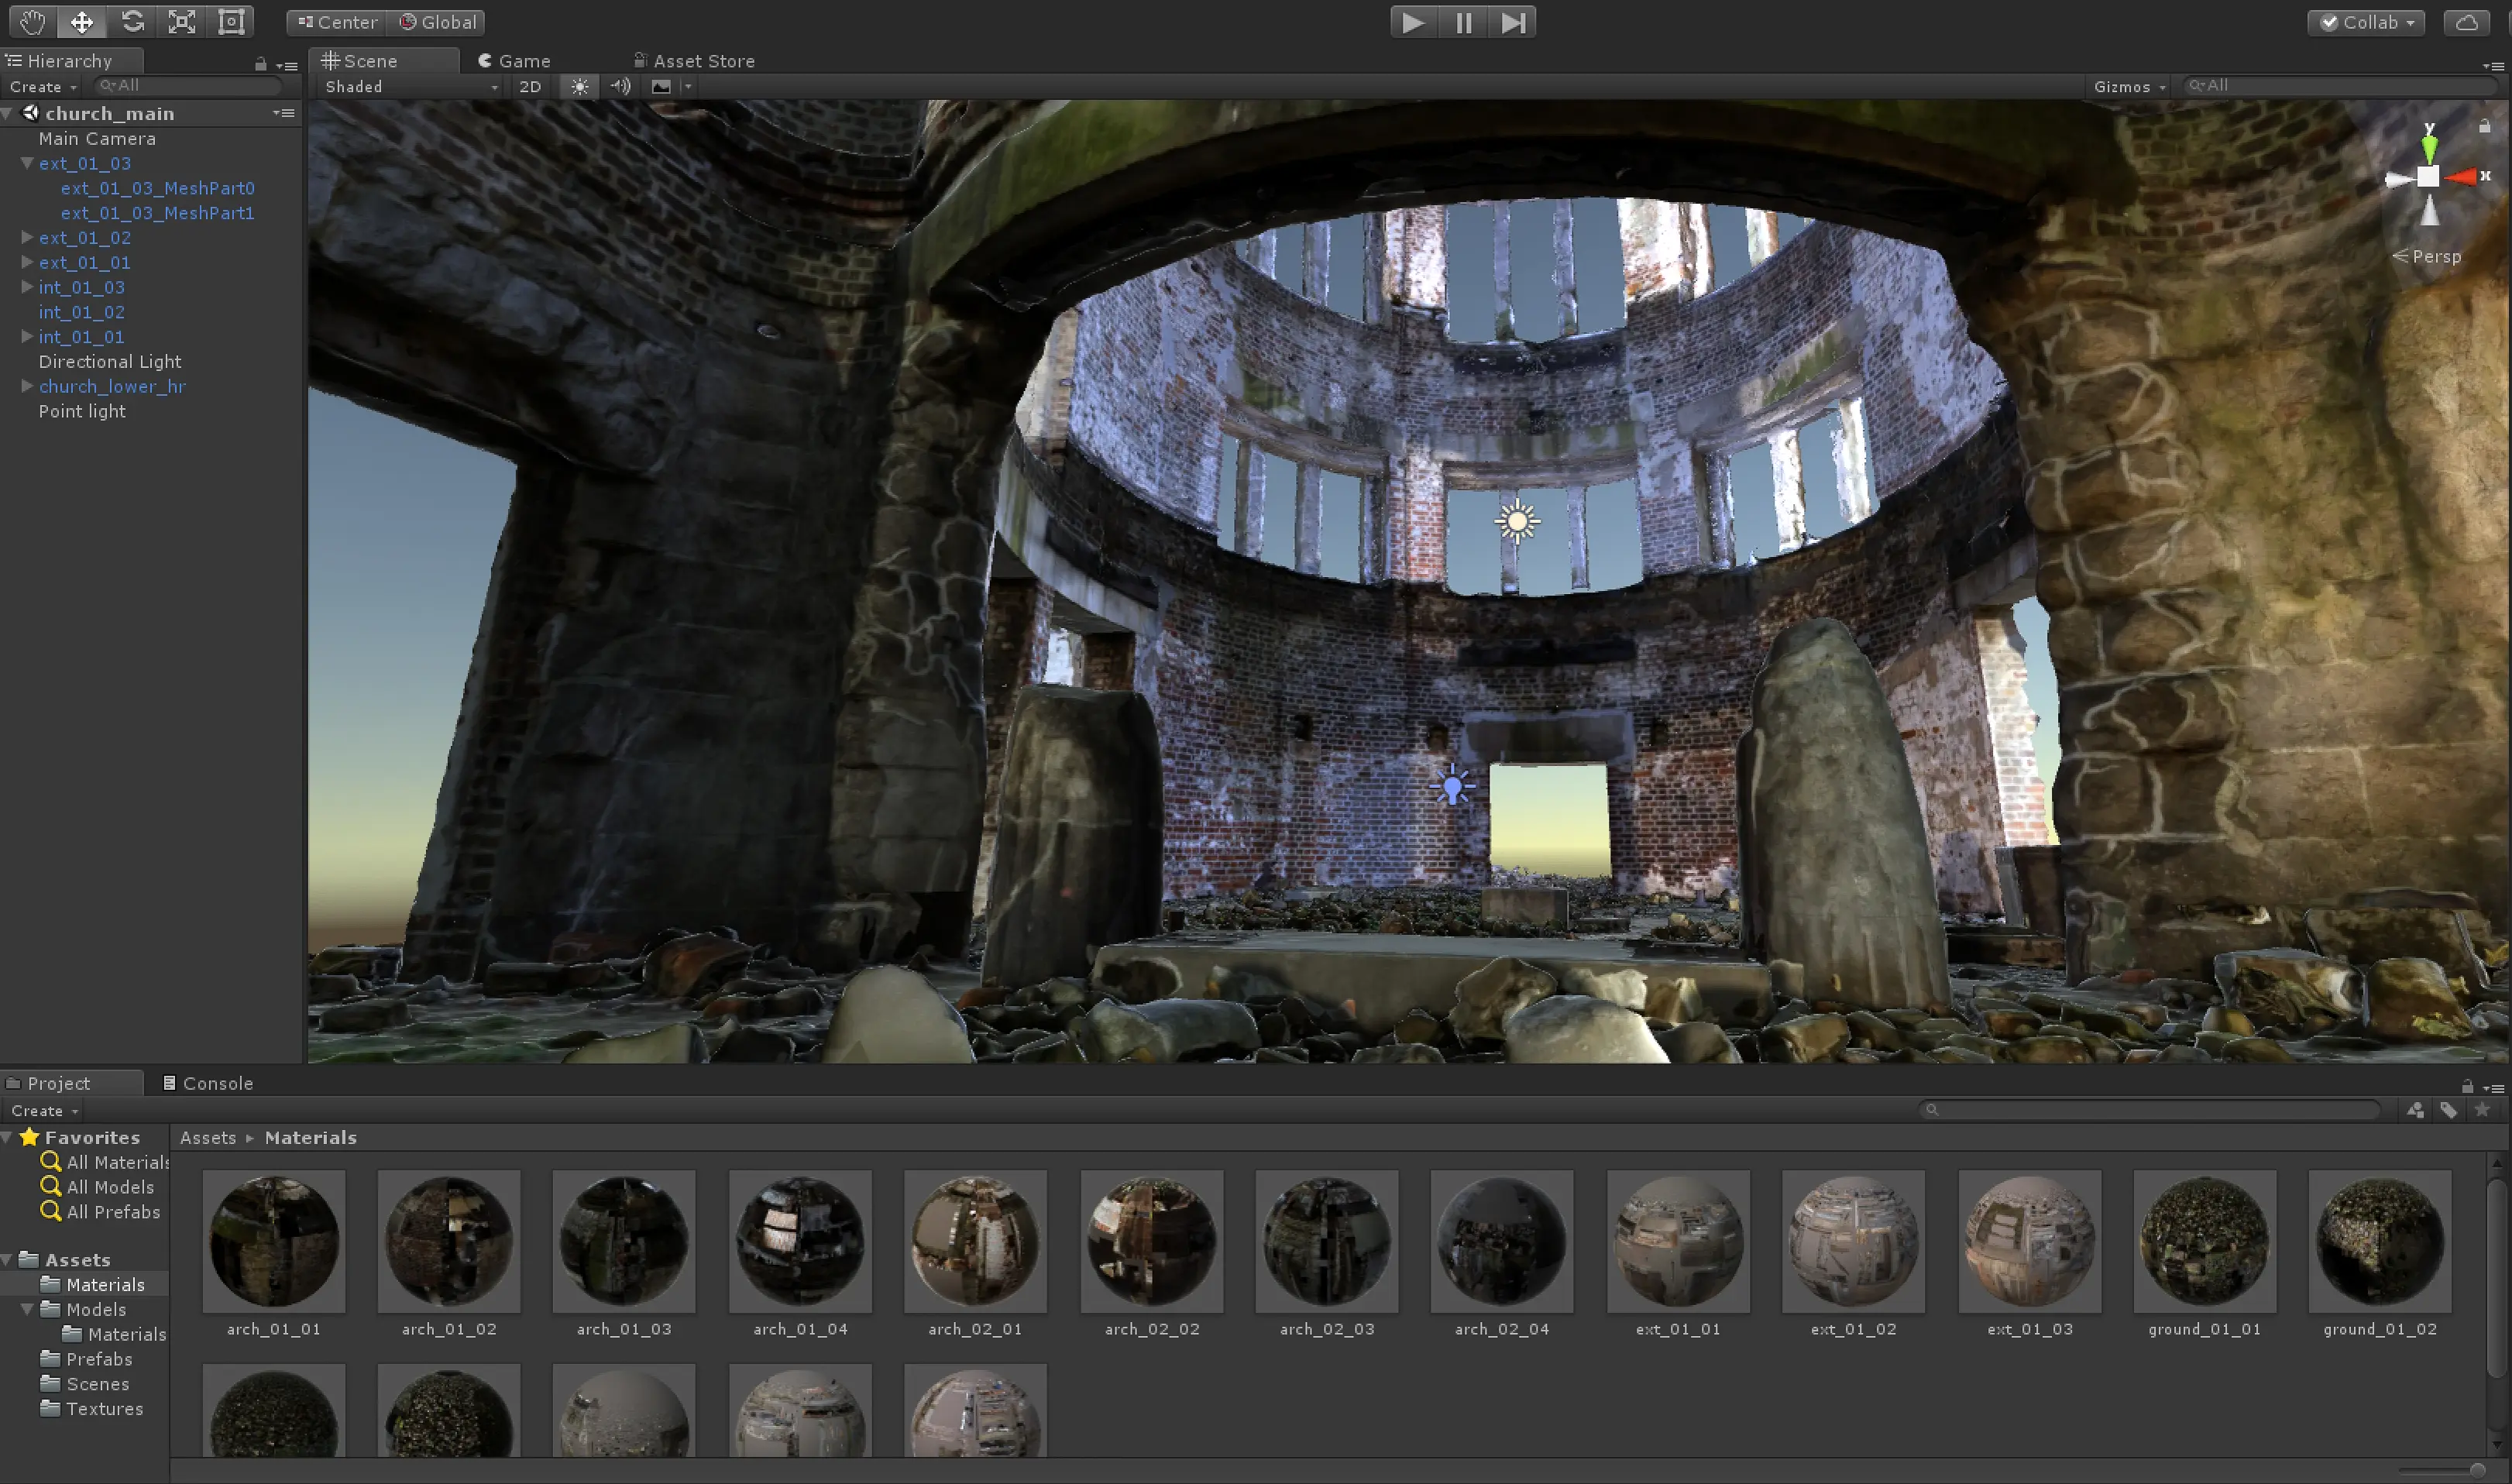
Task: Click Search by Type icon
Action: click(2416, 1110)
